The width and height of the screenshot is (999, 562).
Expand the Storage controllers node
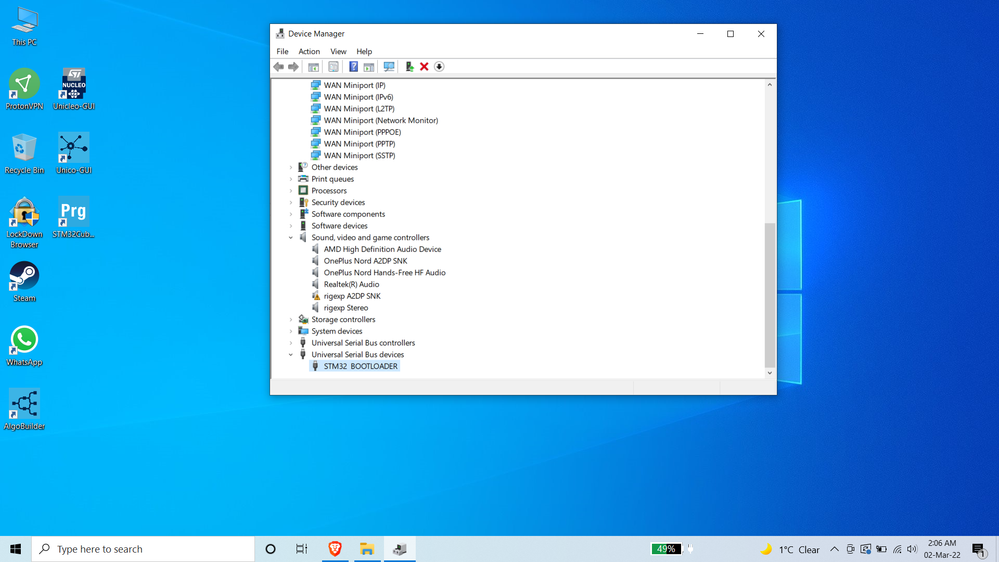(x=291, y=320)
